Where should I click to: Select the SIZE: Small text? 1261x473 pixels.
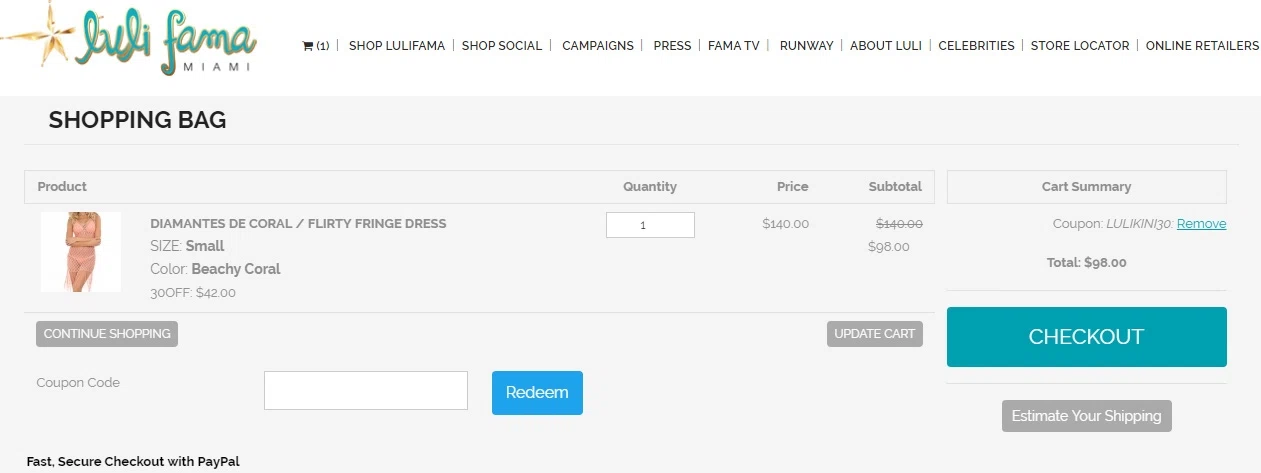[x=187, y=246]
